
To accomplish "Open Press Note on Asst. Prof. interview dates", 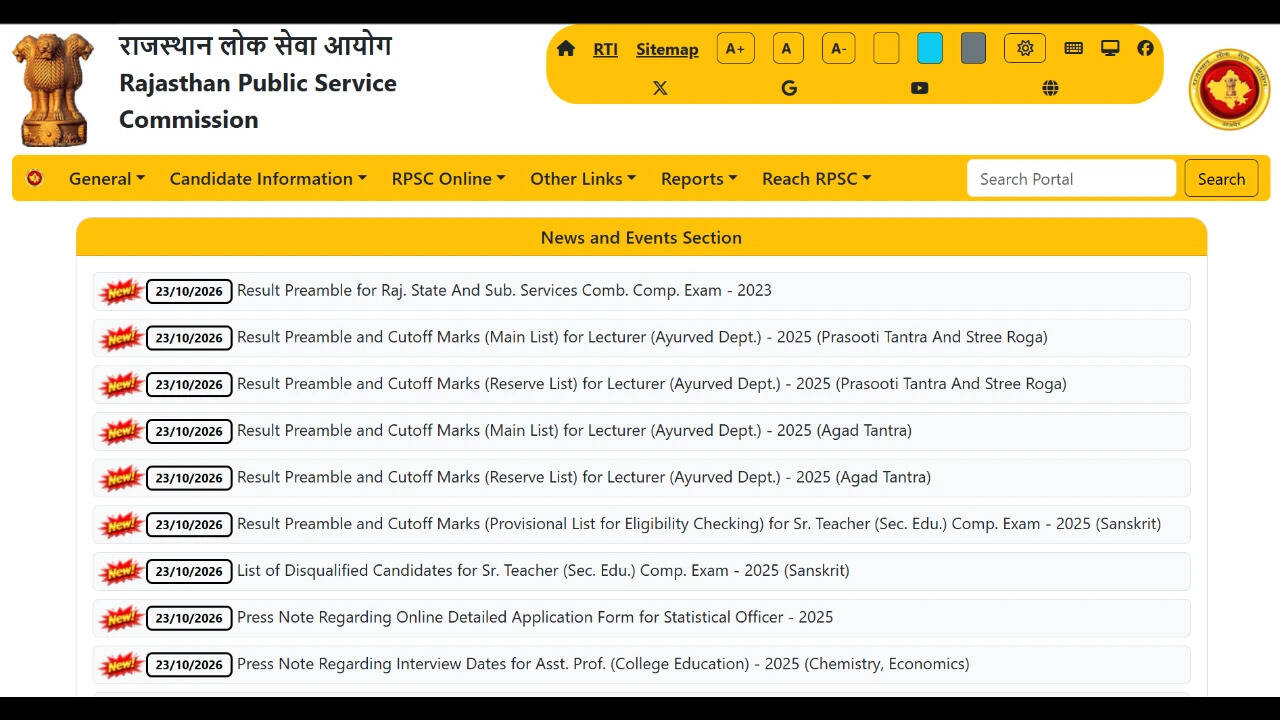I will tap(603, 664).
